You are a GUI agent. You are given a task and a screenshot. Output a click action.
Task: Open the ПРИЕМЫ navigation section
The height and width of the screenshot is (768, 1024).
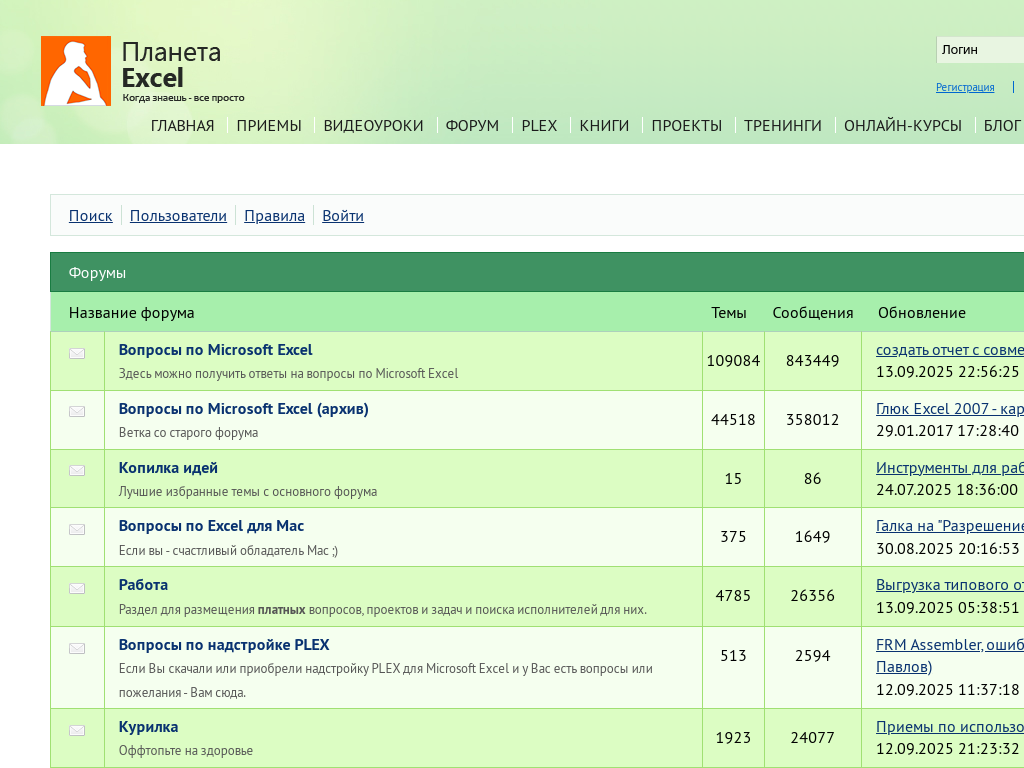269,126
